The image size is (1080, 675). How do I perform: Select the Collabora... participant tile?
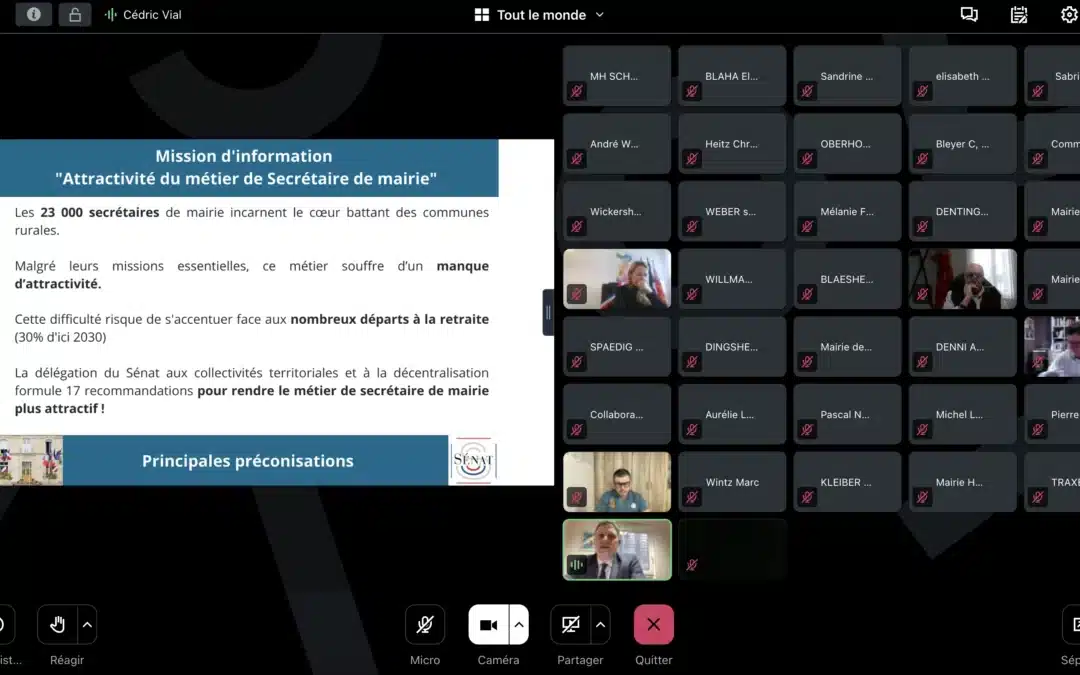617,414
